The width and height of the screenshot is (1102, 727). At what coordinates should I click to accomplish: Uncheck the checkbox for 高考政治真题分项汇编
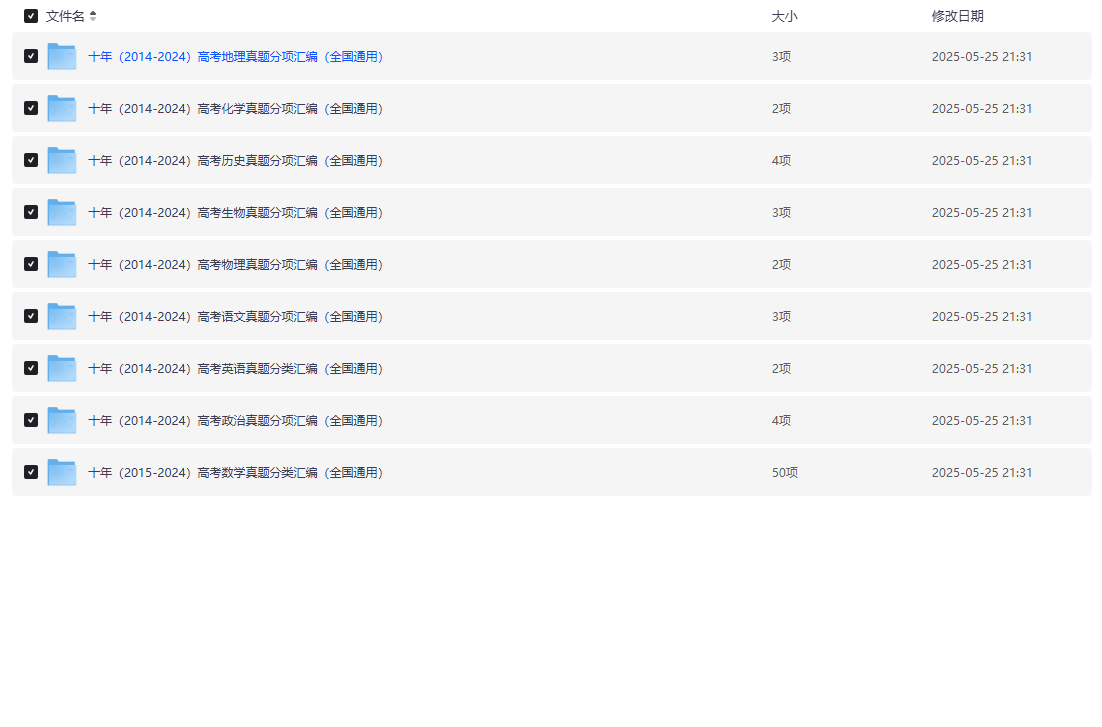pos(31,420)
